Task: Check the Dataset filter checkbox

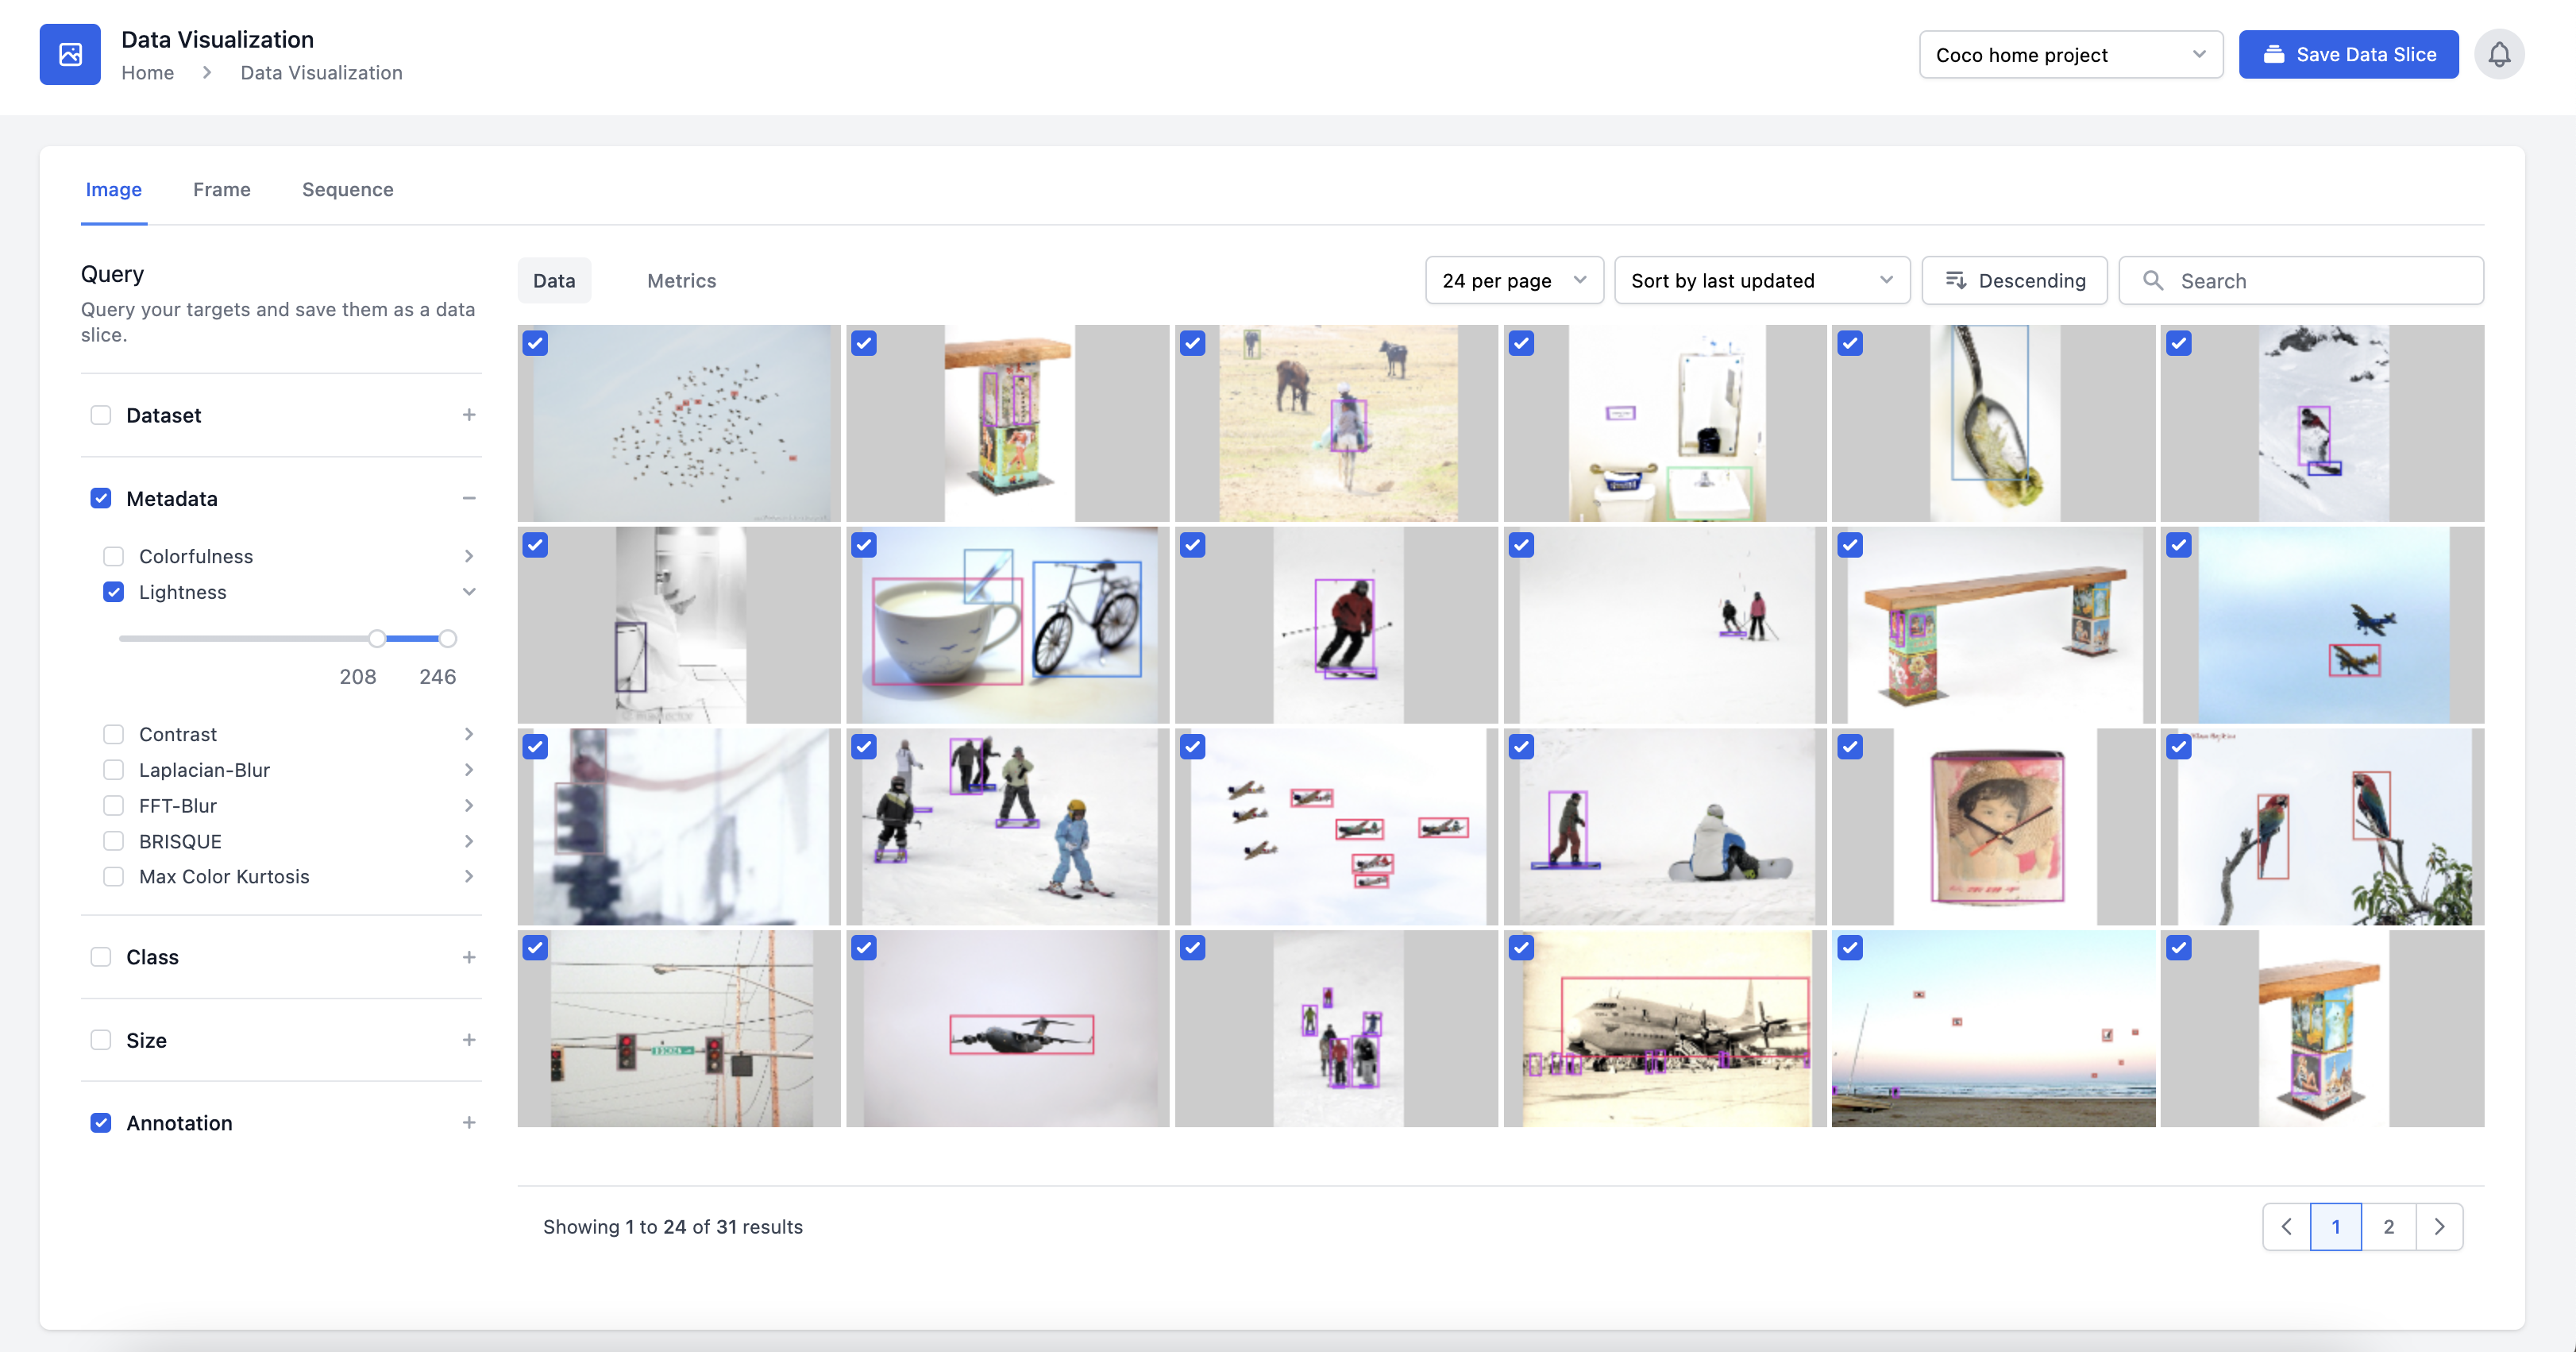Action: coord(101,415)
